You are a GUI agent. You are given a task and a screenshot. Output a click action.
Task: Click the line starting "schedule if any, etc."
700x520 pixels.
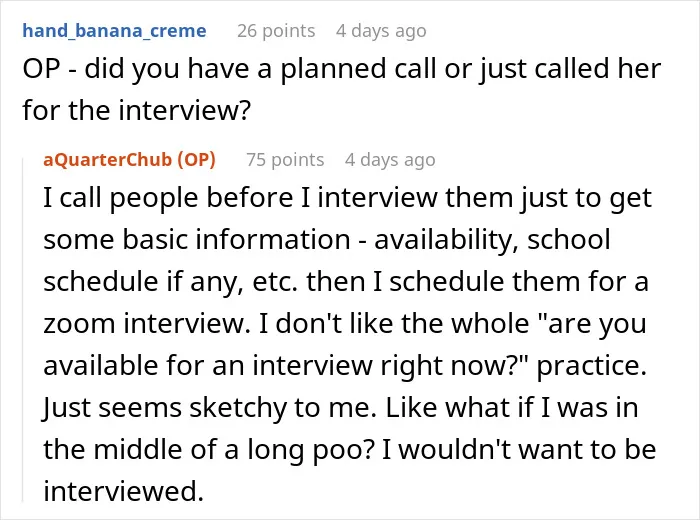click(346, 282)
